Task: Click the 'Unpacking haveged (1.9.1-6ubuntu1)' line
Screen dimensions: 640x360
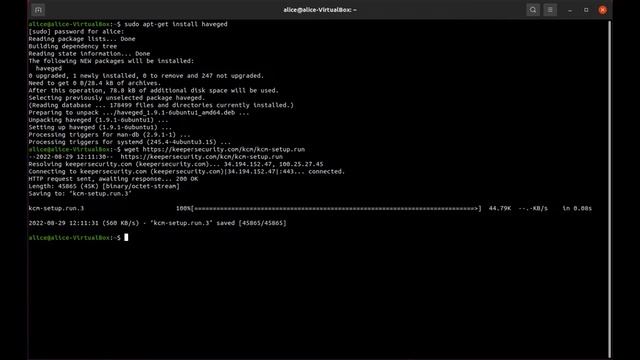Action: coord(98,120)
